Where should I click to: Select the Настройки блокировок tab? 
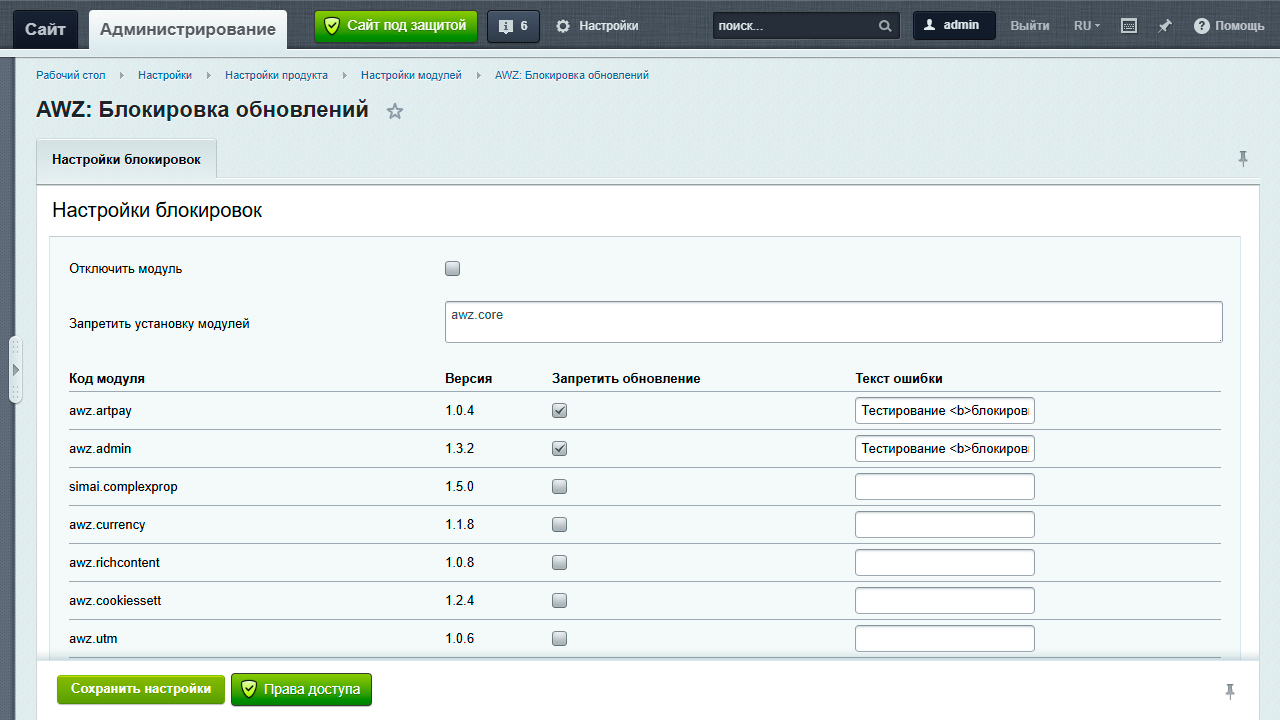pyautogui.click(x=126, y=160)
